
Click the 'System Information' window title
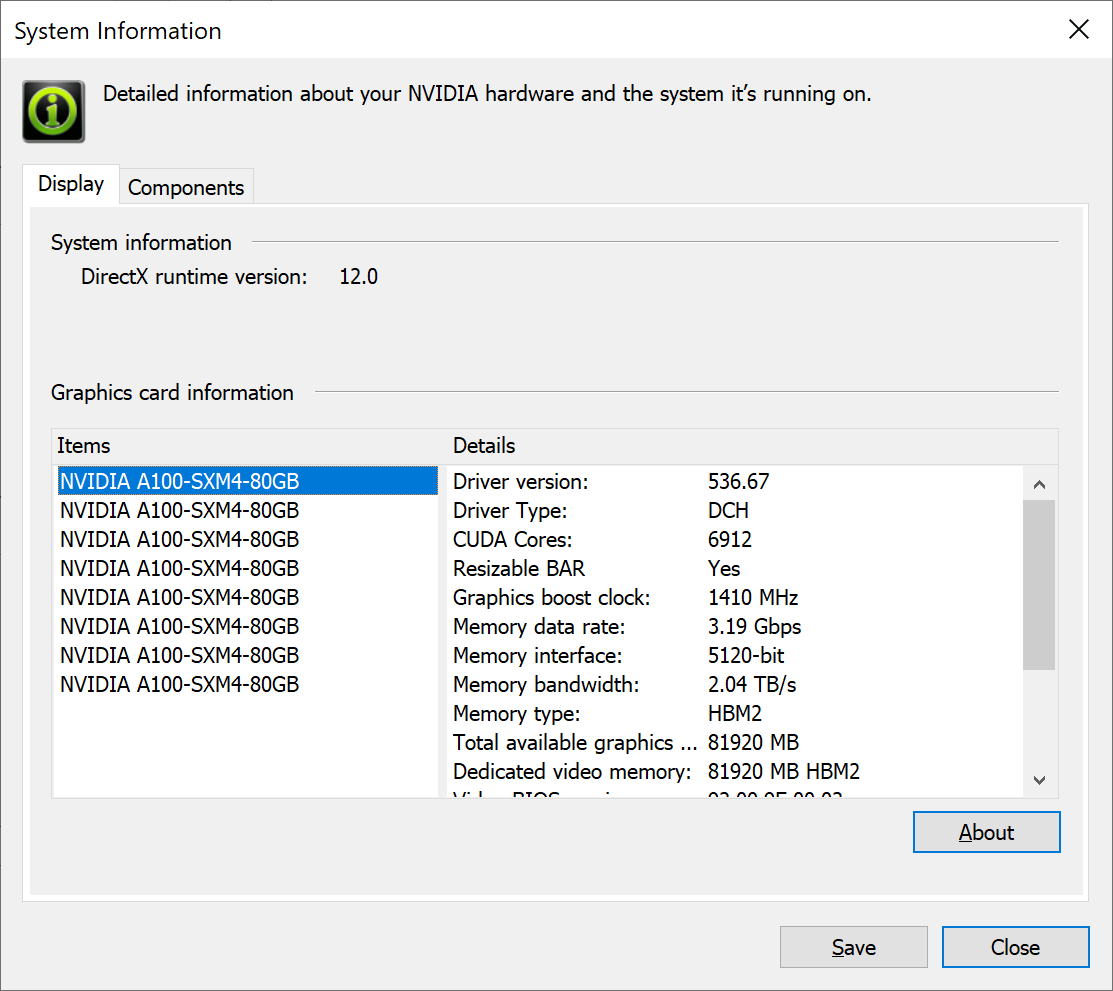click(118, 31)
